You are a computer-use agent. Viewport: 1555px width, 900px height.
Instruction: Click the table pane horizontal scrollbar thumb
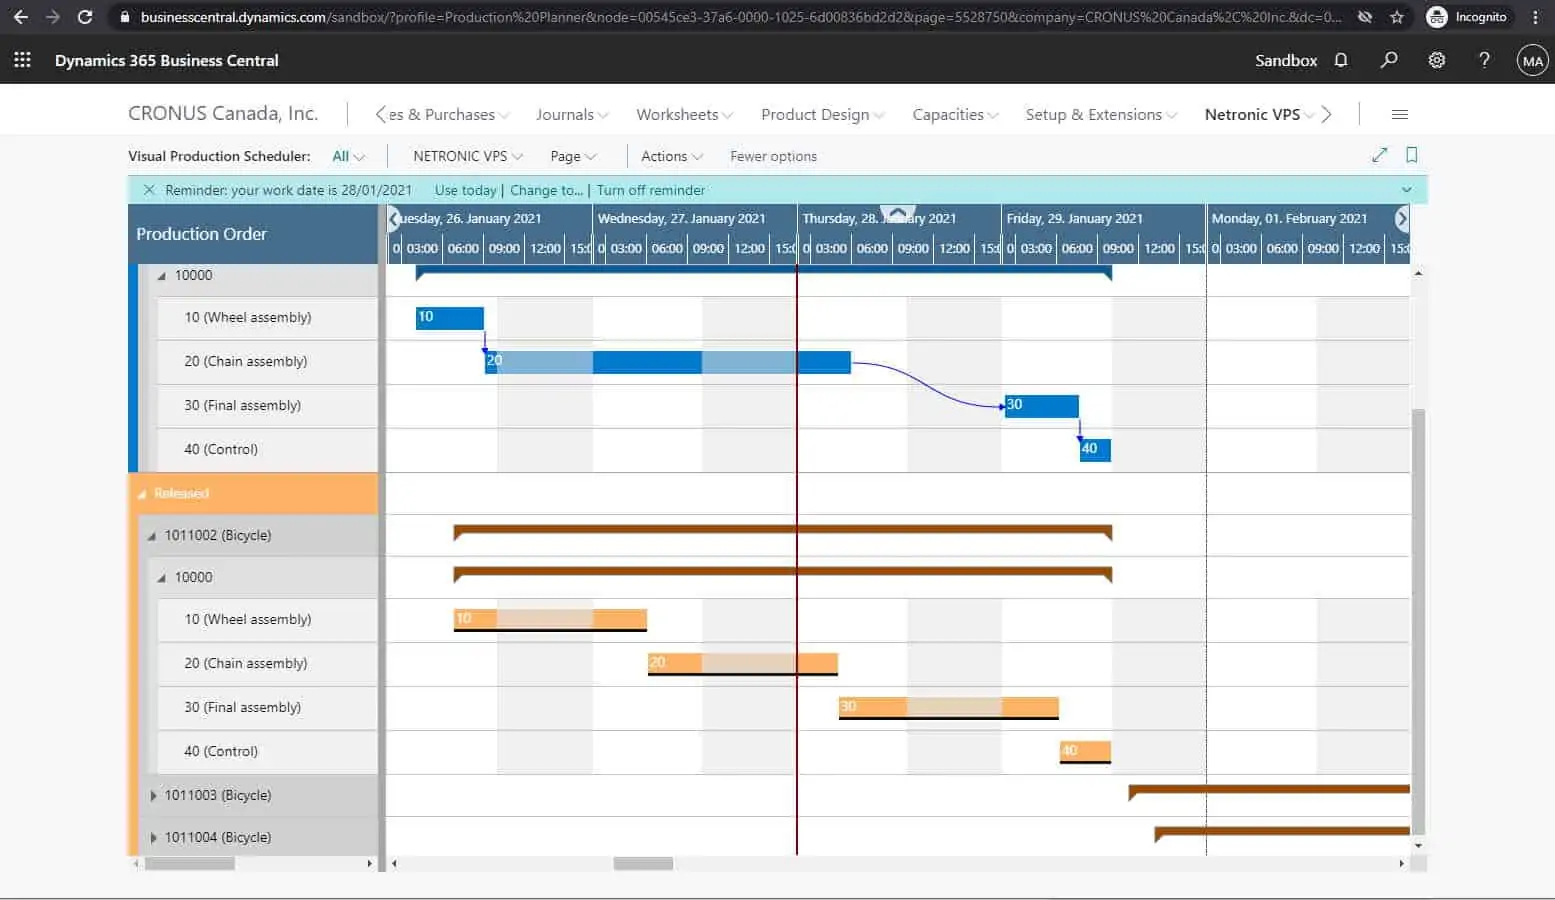(190, 863)
